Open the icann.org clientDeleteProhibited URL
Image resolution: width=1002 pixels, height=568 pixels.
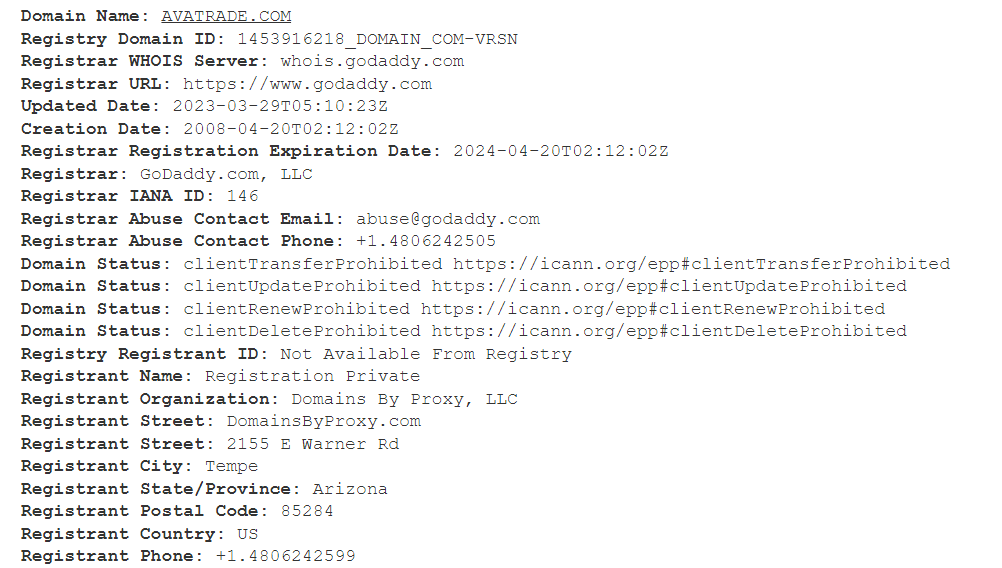[x=669, y=331]
